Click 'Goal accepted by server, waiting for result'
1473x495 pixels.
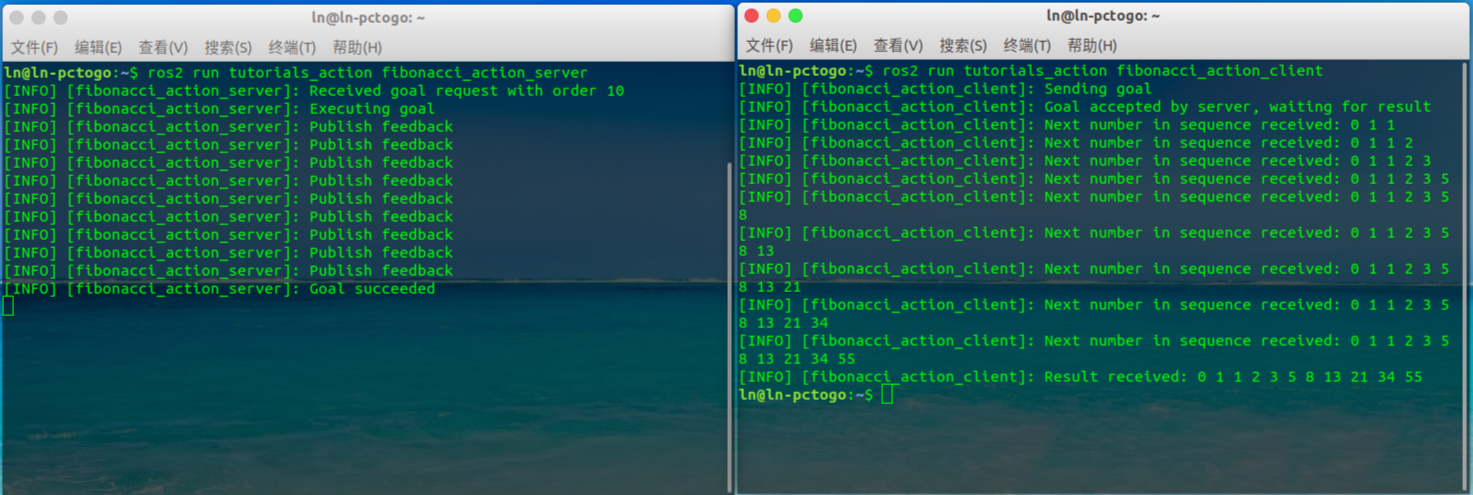point(1085,107)
